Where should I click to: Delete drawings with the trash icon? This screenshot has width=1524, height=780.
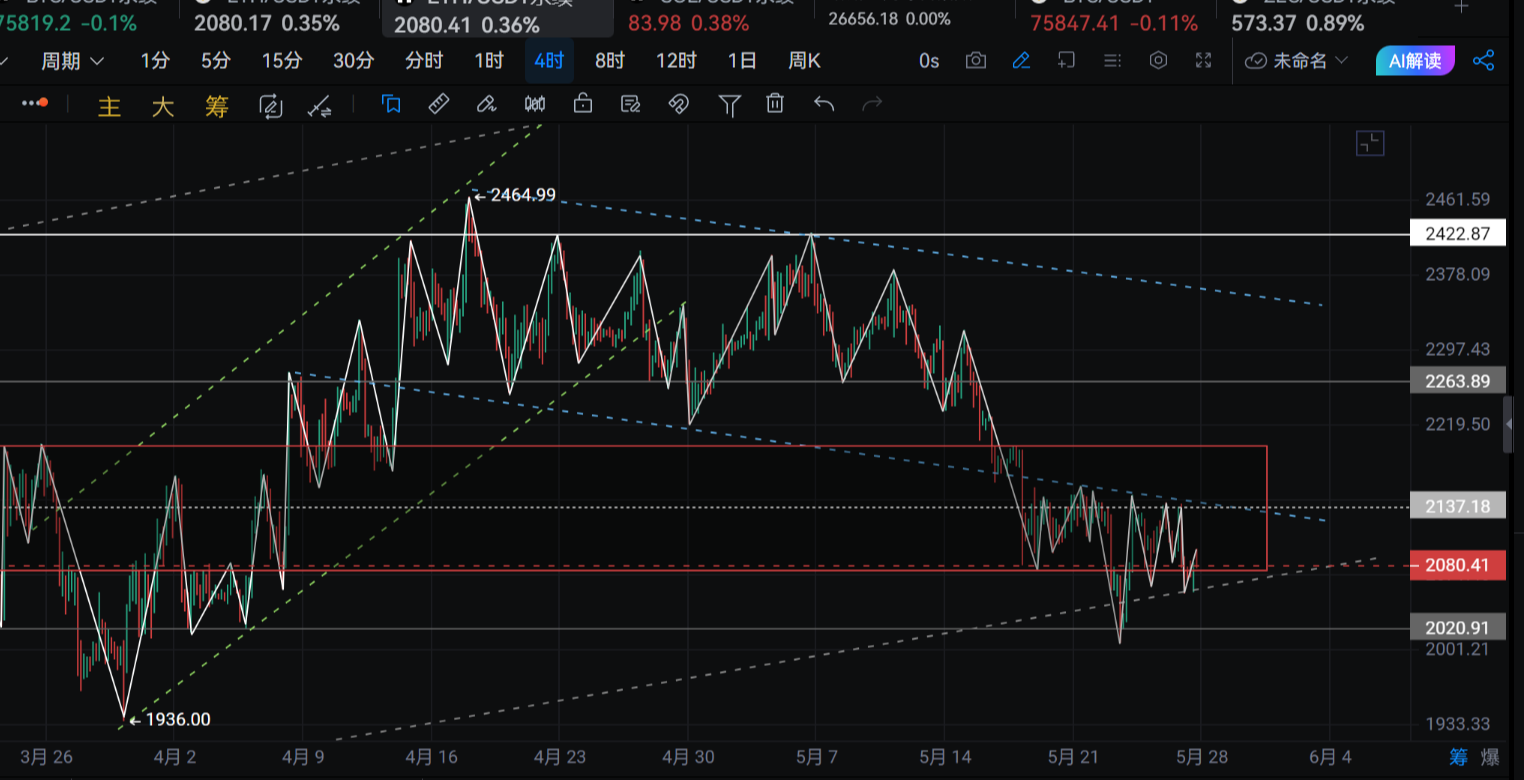(775, 104)
